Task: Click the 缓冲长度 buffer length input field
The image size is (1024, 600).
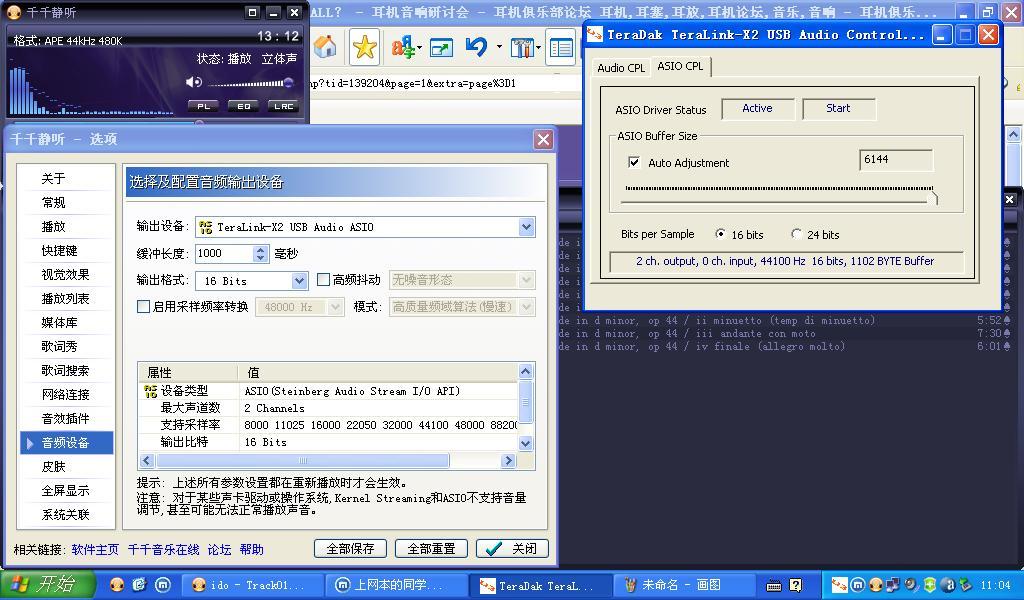Action: [224, 253]
